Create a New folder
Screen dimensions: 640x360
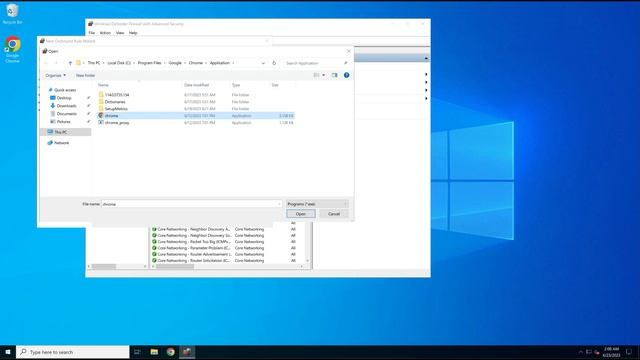(x=85, y=76)
